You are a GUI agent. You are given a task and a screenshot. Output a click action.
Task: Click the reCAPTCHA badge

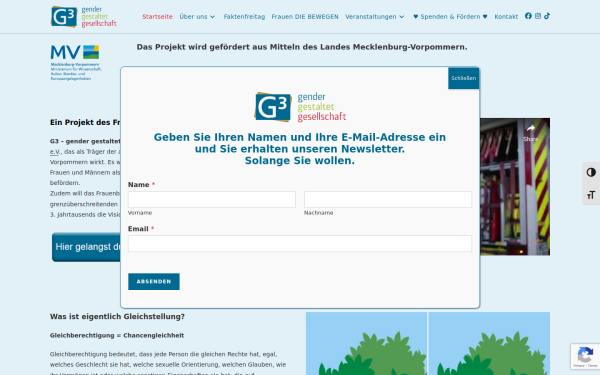pyautogui.click(x=585, y=356)
